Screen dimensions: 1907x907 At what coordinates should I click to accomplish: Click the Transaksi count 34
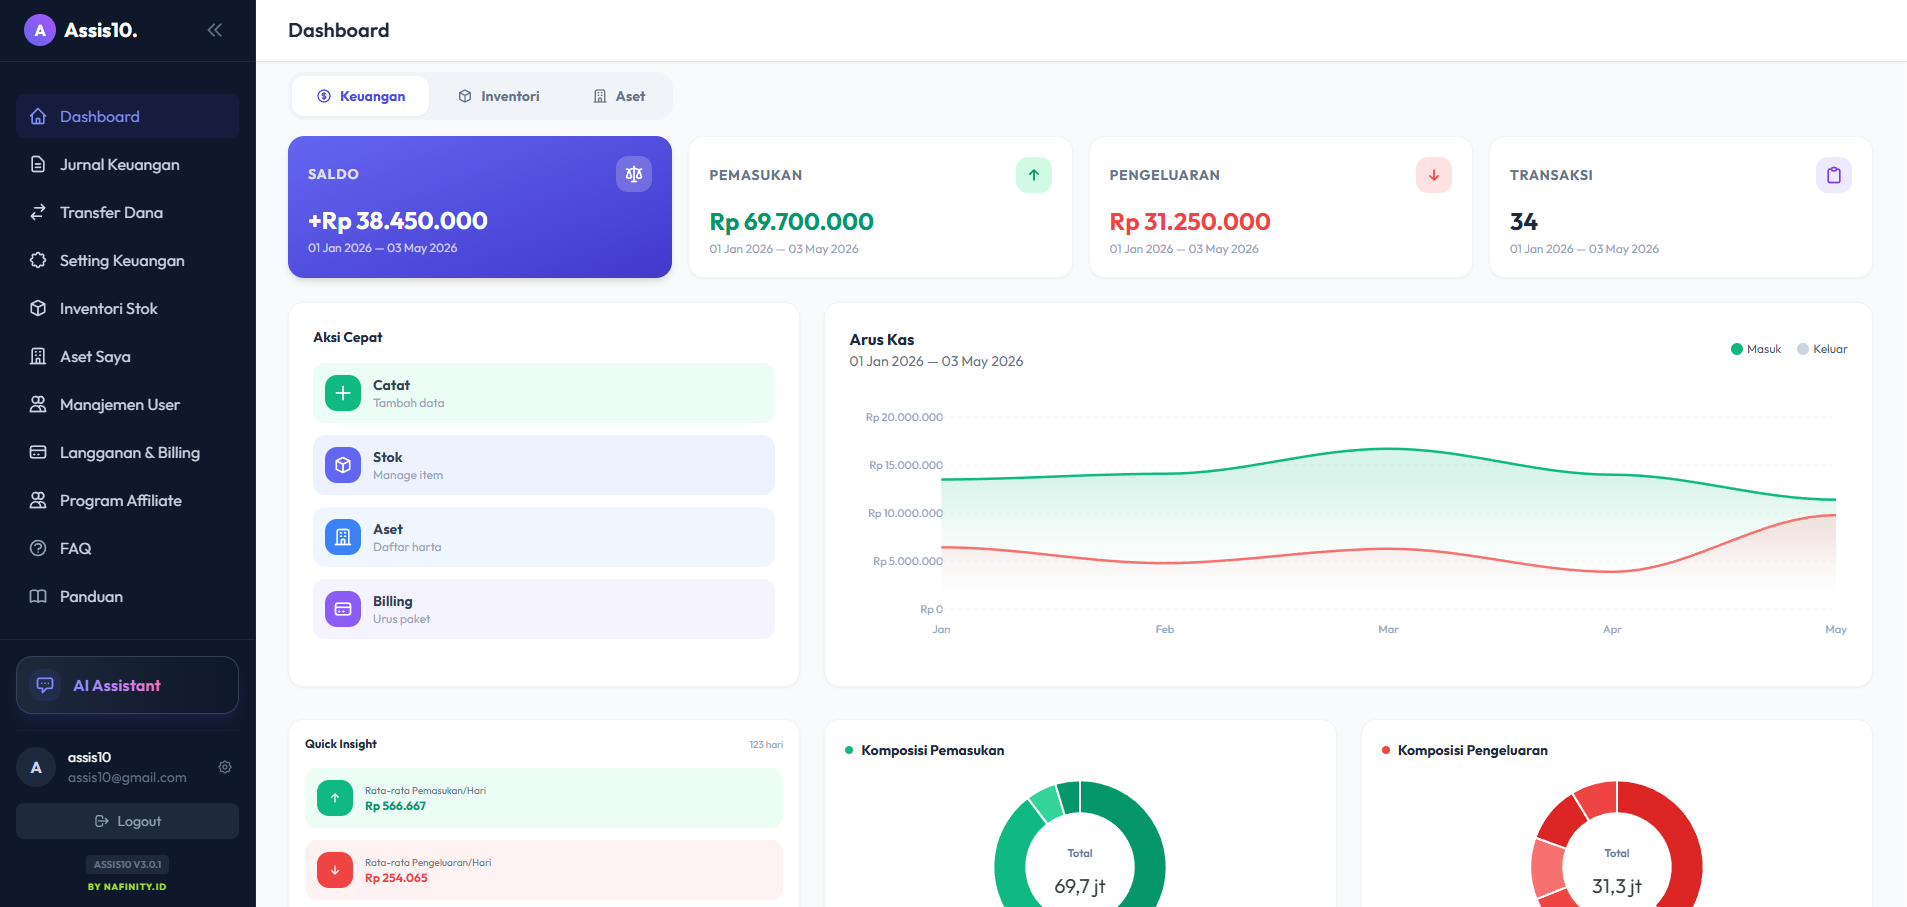point(1524,222)
